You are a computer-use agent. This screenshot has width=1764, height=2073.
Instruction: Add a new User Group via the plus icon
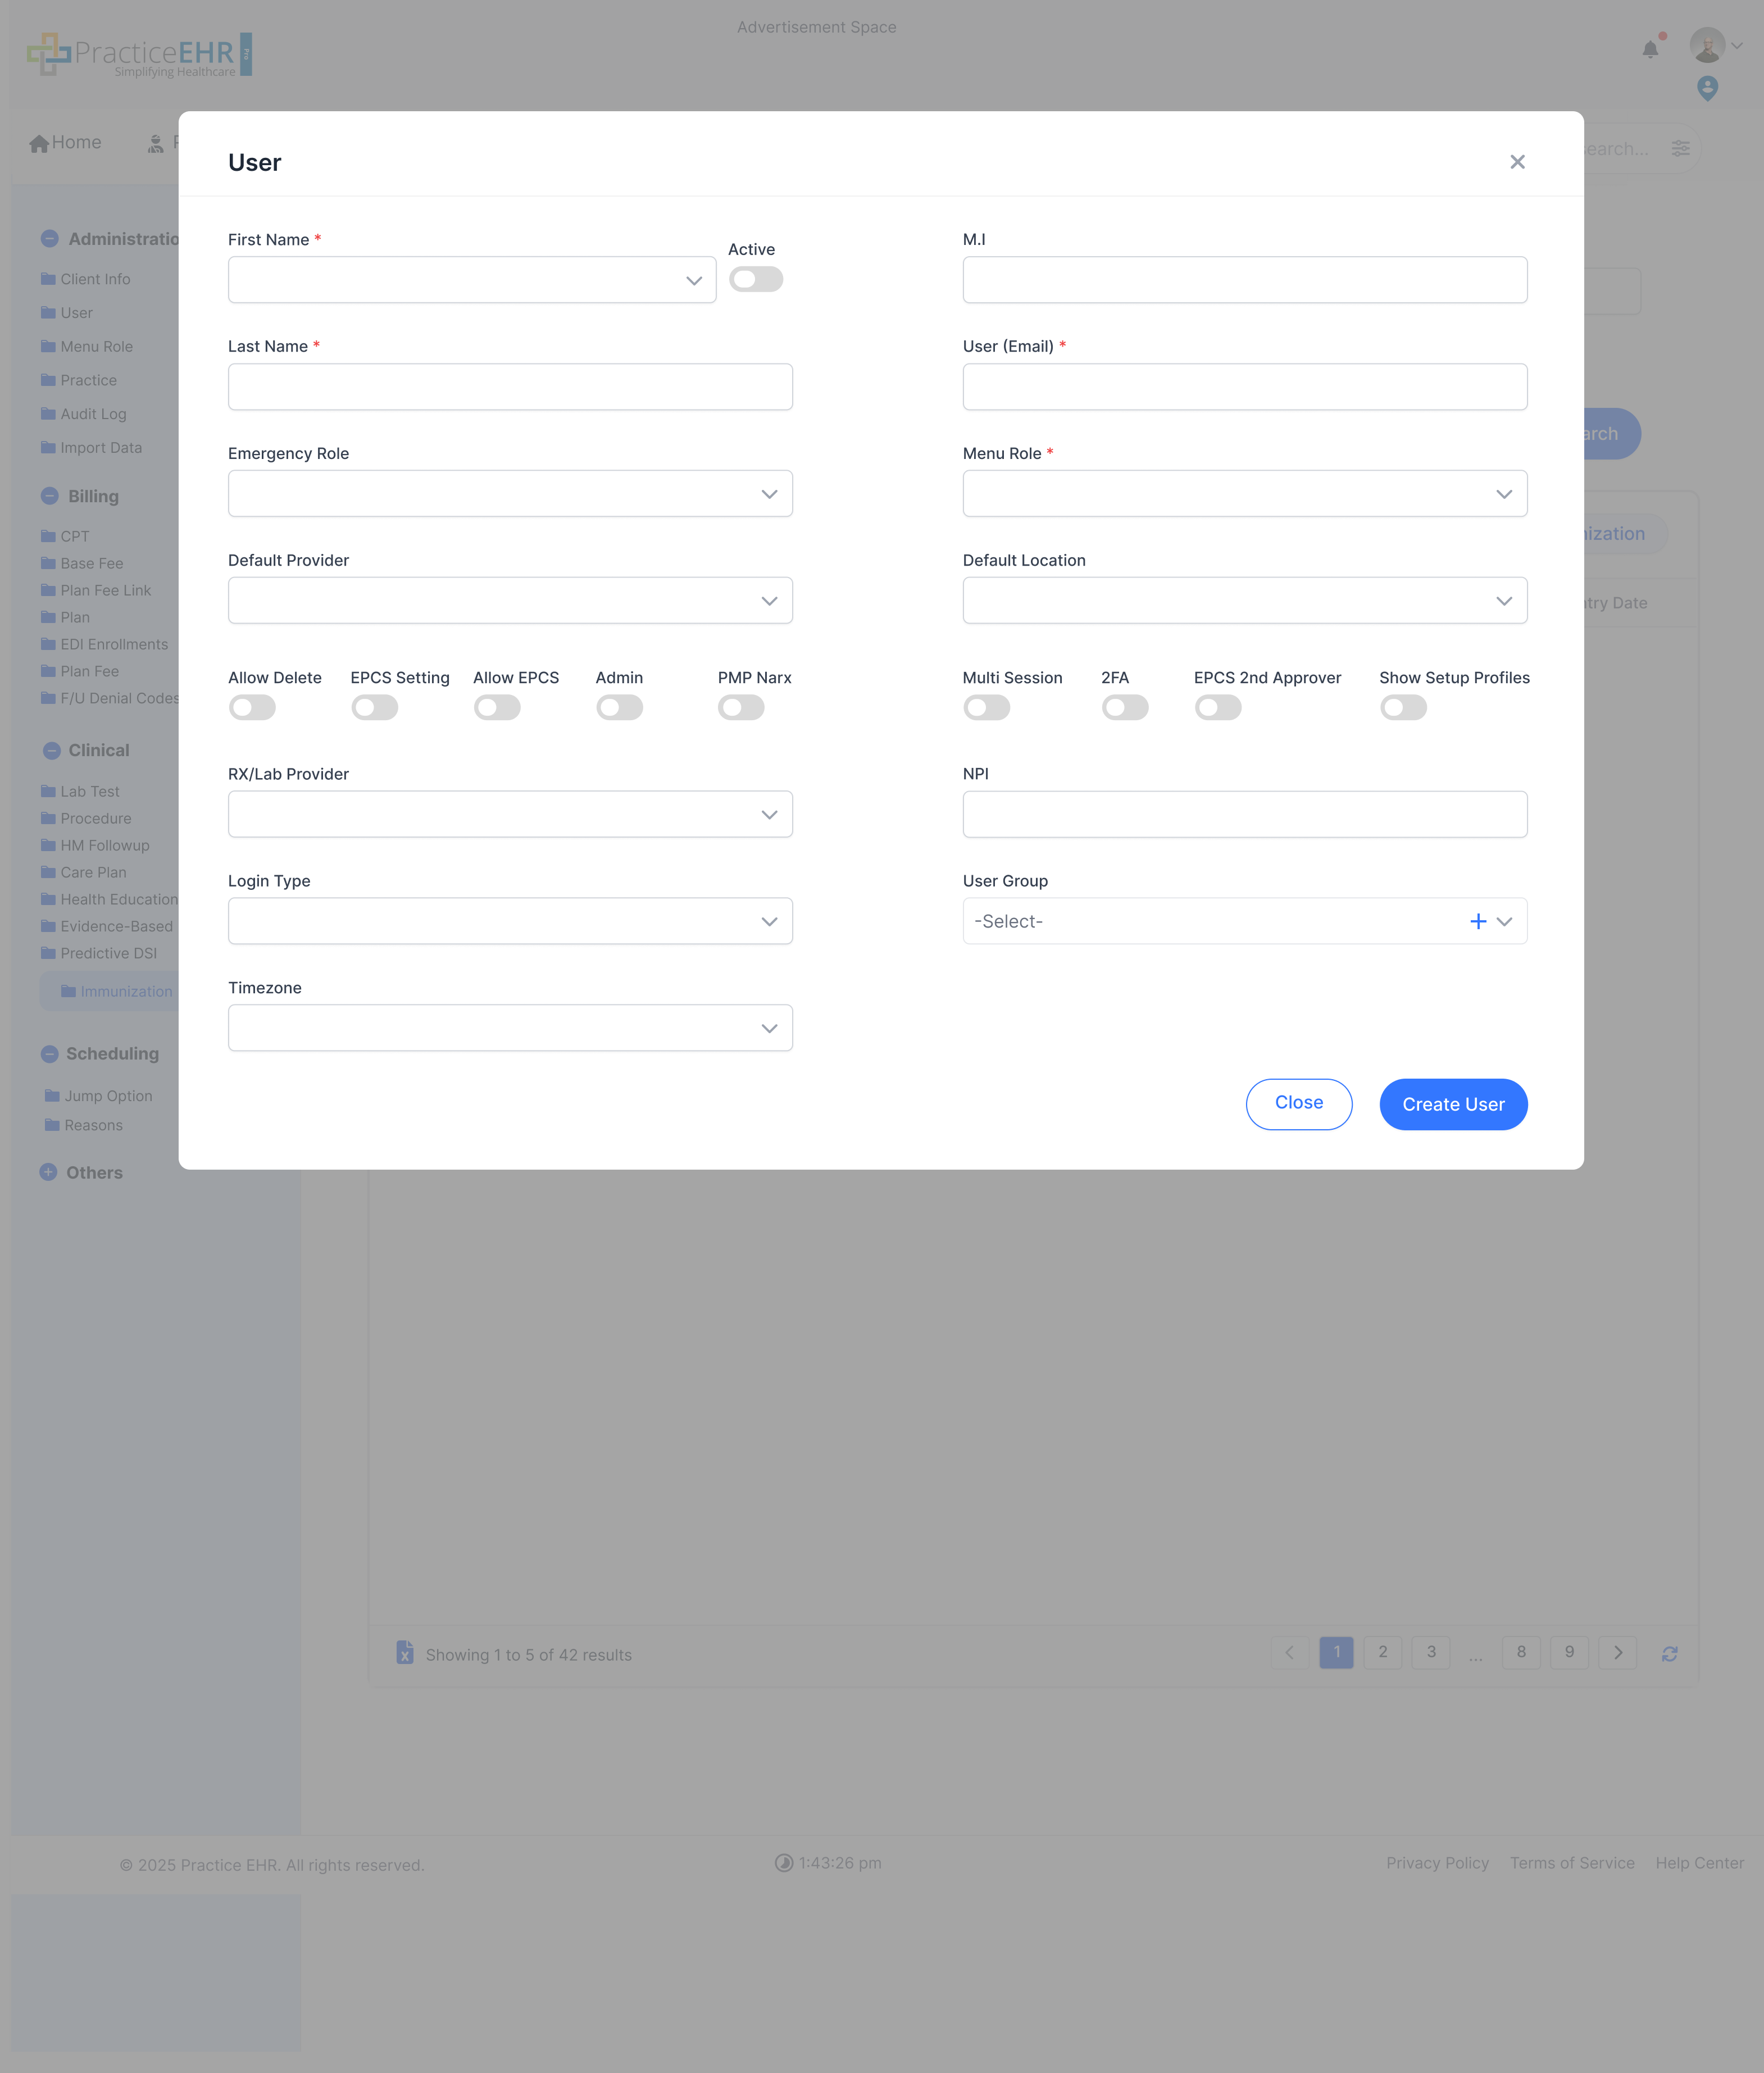(x=1478, y=920)
